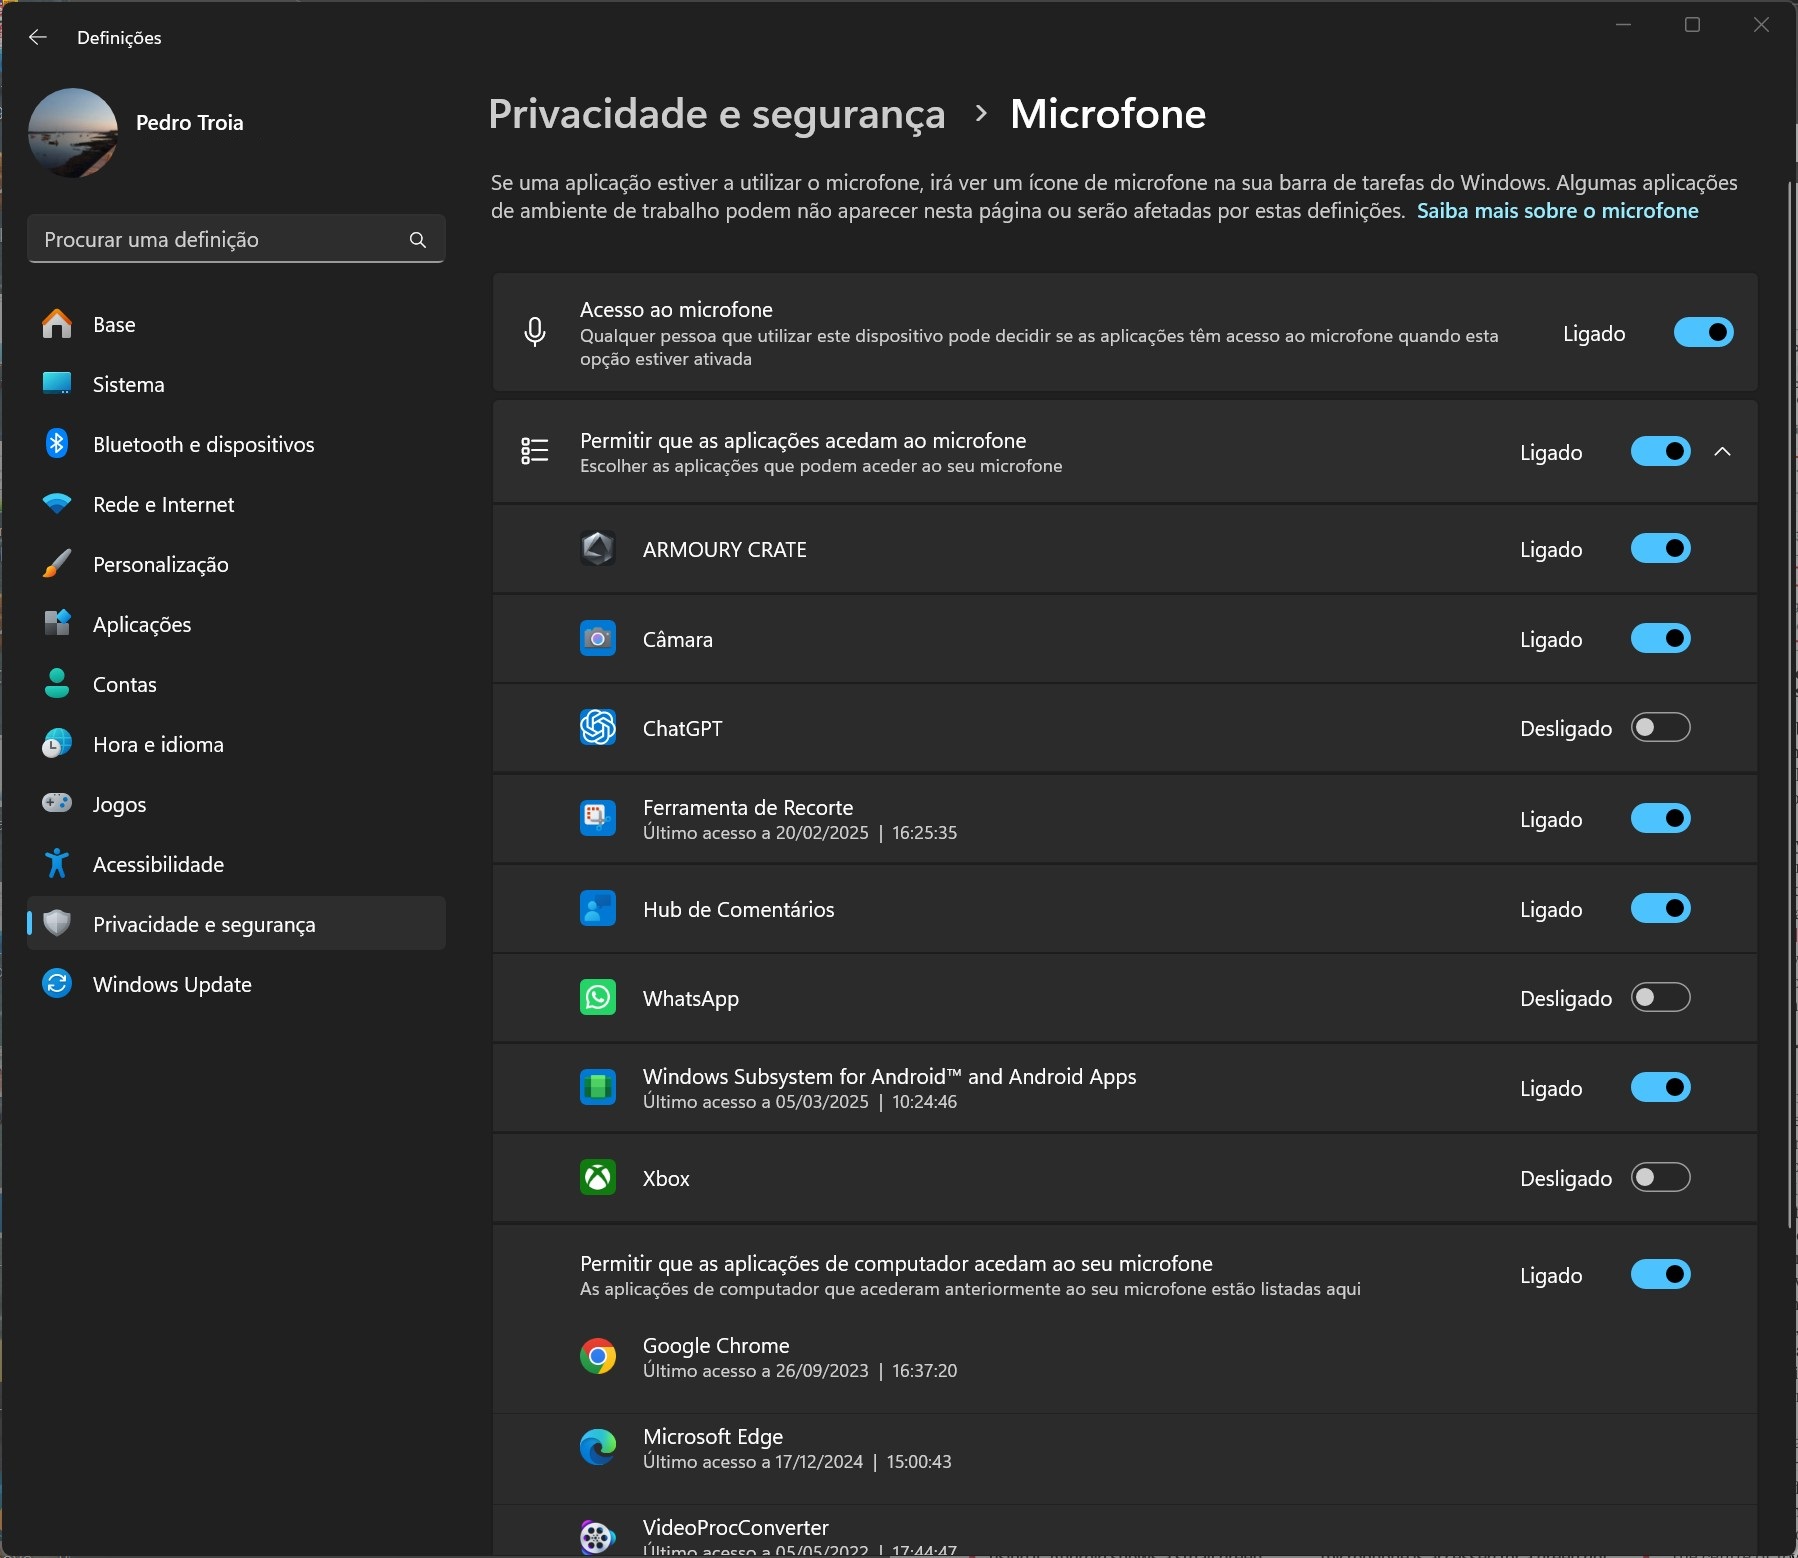Click the Microsoft Edge icon
1798x1558 pixels.
pos(598,1447)
